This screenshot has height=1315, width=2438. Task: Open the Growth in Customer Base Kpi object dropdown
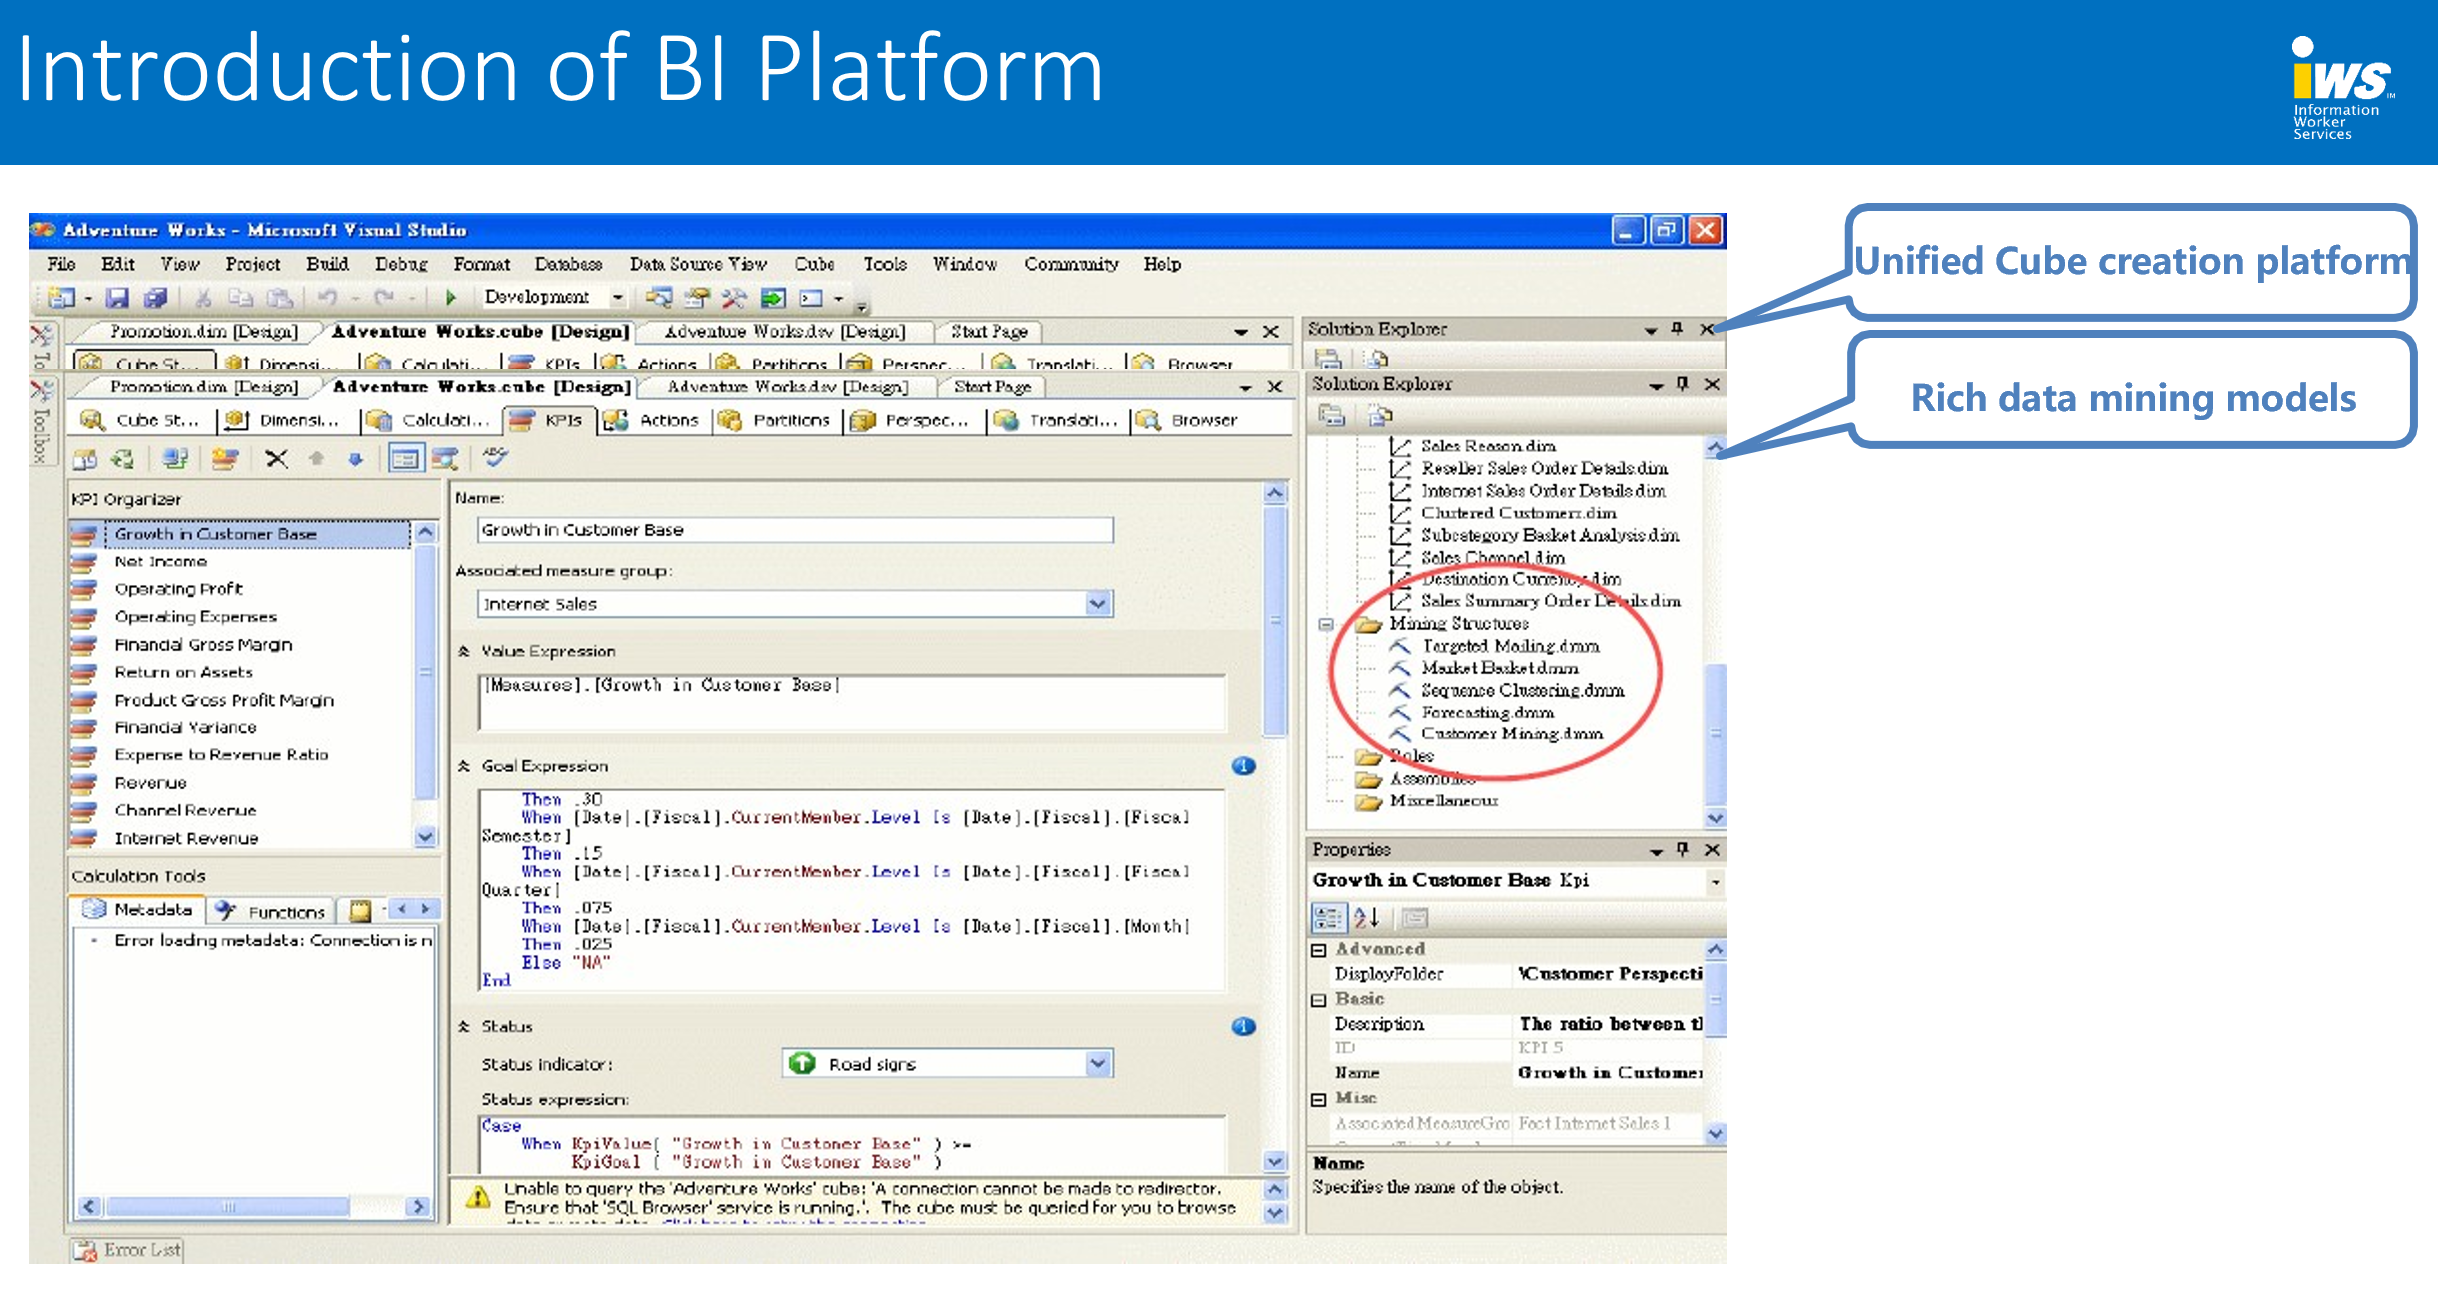tap(1716, 882)
